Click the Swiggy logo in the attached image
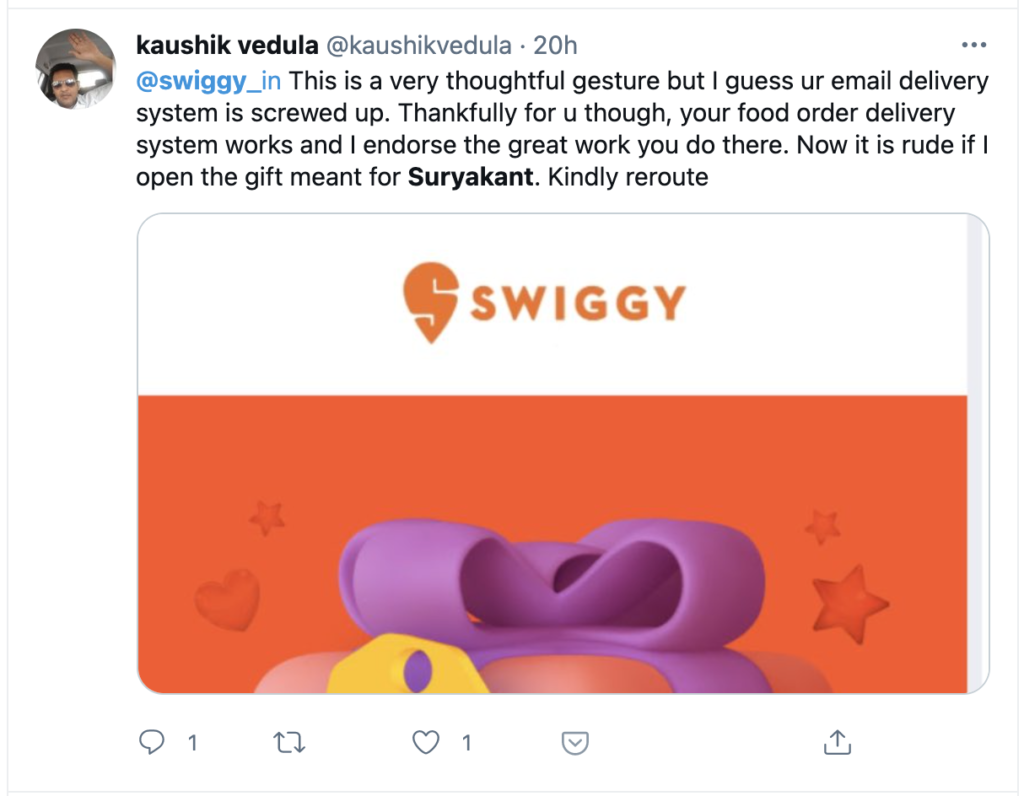Image resolution: width=1024 pixels, height=796 pixels. [x=545, y=302]
